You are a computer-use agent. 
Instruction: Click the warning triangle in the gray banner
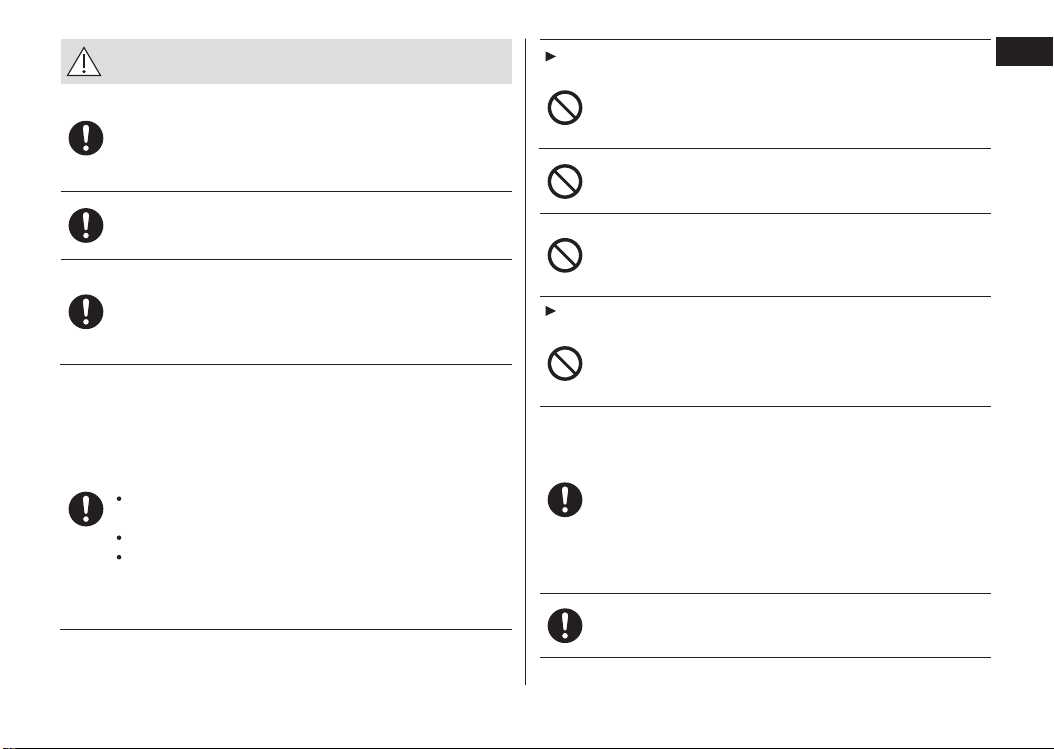coord(84,61)
